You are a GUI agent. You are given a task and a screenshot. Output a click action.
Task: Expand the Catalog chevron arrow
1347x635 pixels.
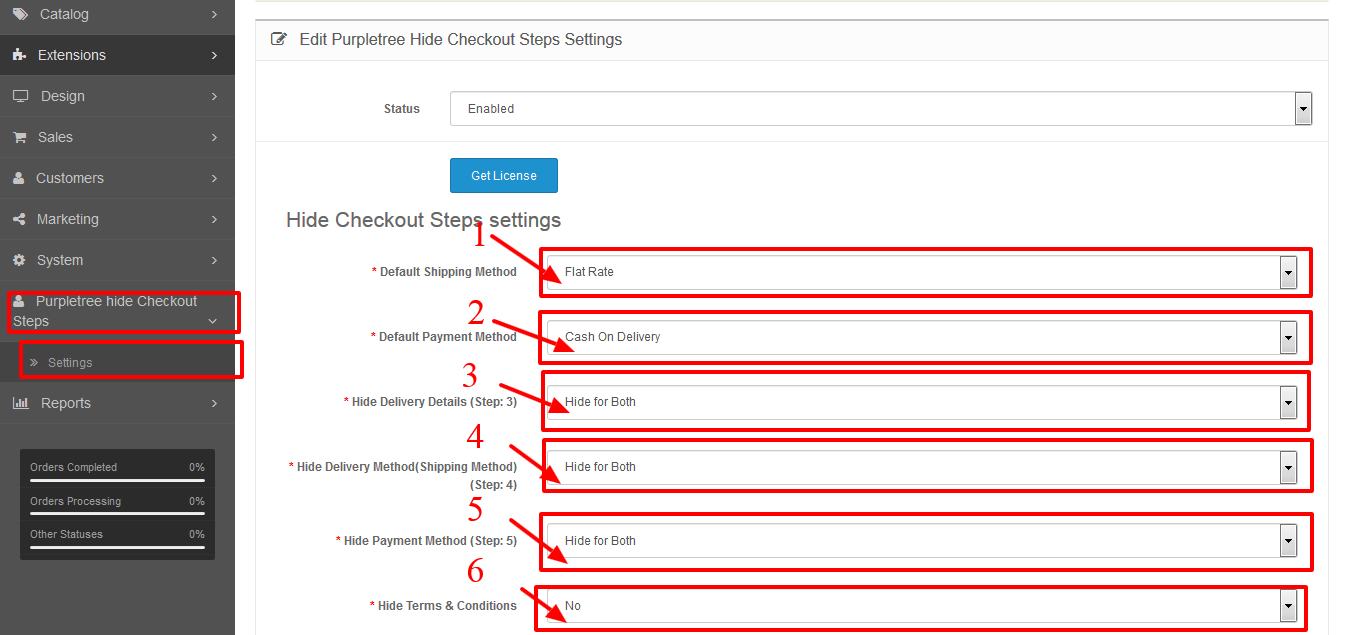pos(214,14)
